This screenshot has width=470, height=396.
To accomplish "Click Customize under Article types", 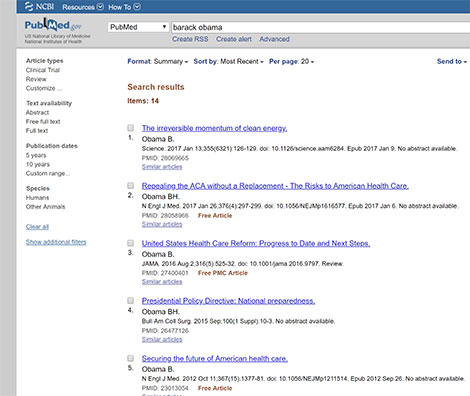I will [44, 88].
